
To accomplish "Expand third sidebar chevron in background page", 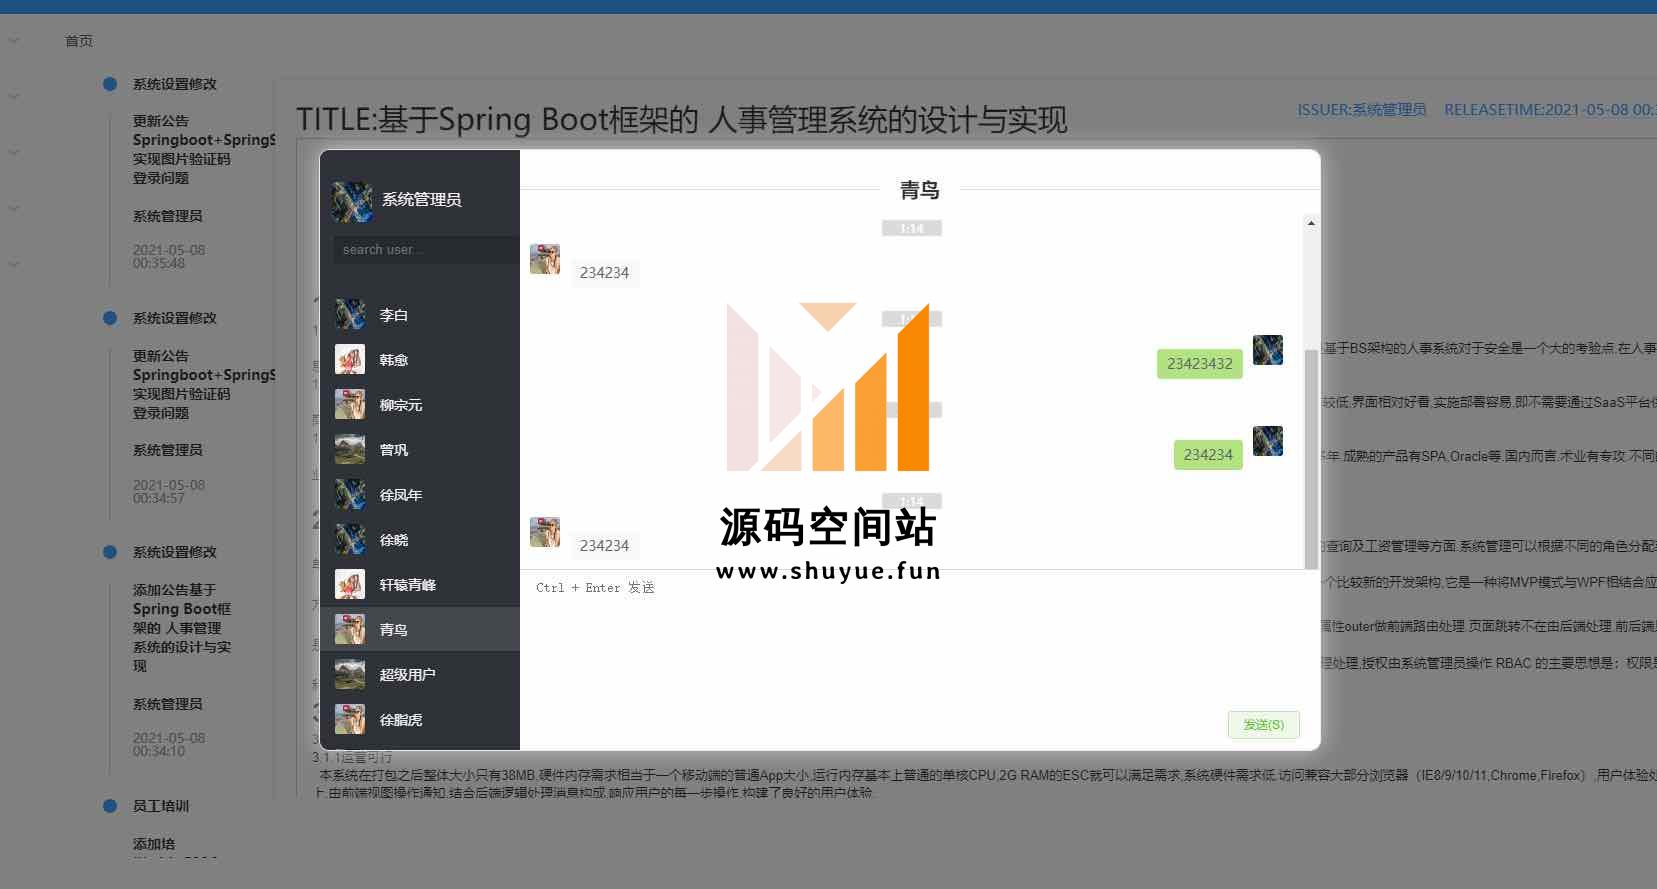I will tap(14, 153).
